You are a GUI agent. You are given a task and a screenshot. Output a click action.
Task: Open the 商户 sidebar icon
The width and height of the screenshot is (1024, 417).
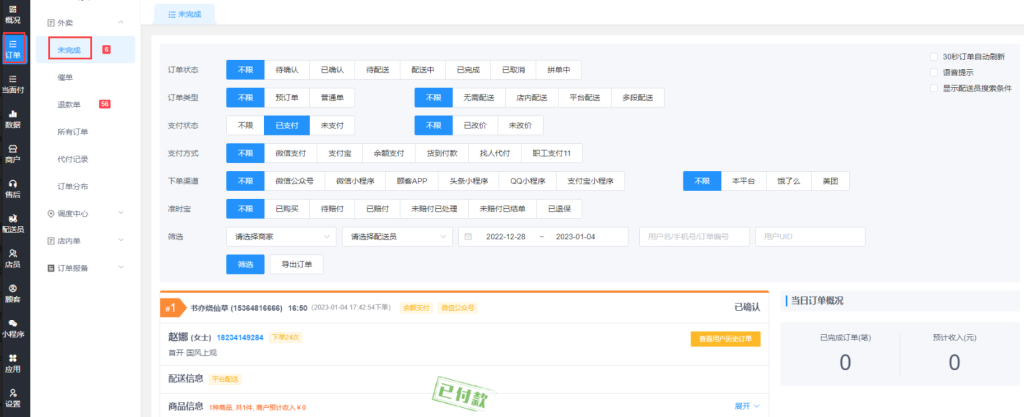point(13,154)
